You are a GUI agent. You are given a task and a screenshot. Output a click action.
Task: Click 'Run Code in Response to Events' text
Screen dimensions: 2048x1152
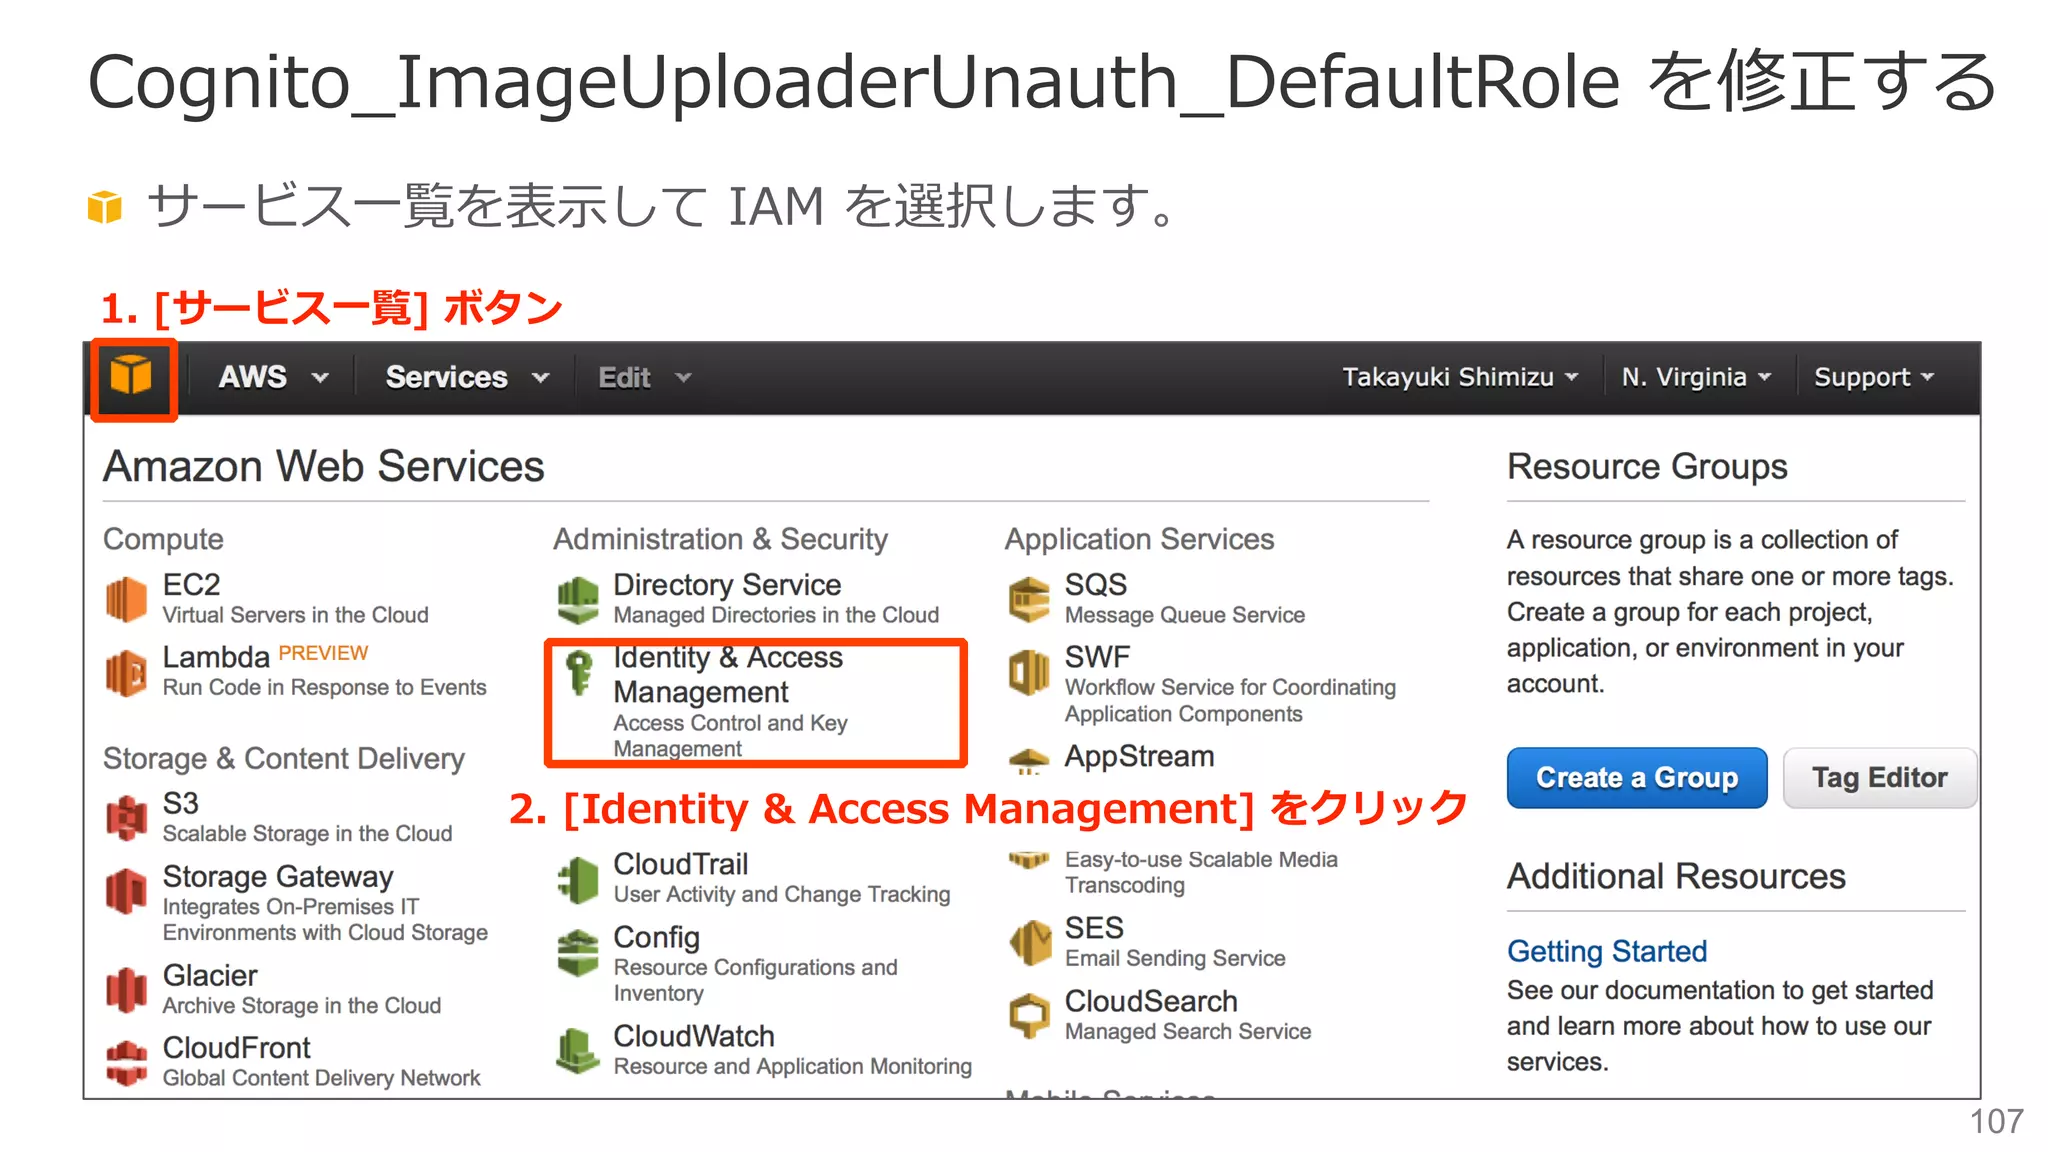(x=325, y=688)
